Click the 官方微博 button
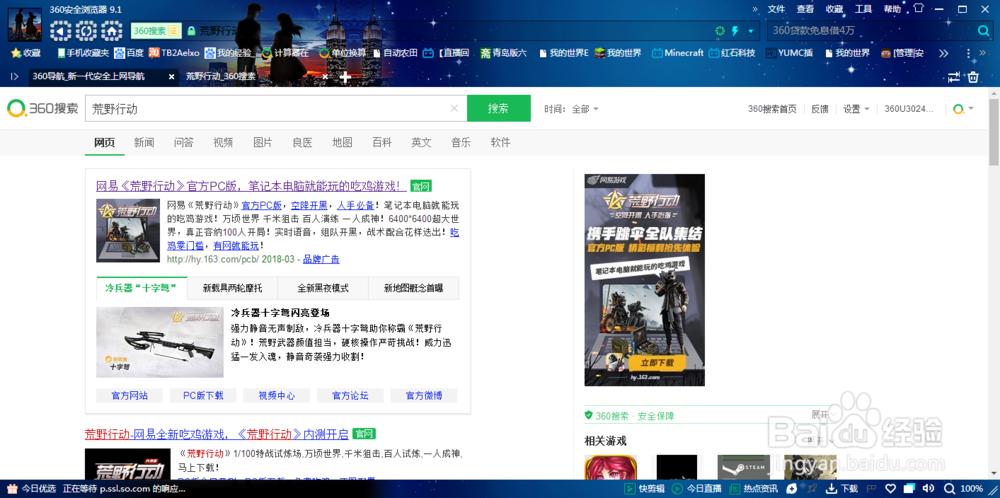1000x498 pixels. [424, 395]
